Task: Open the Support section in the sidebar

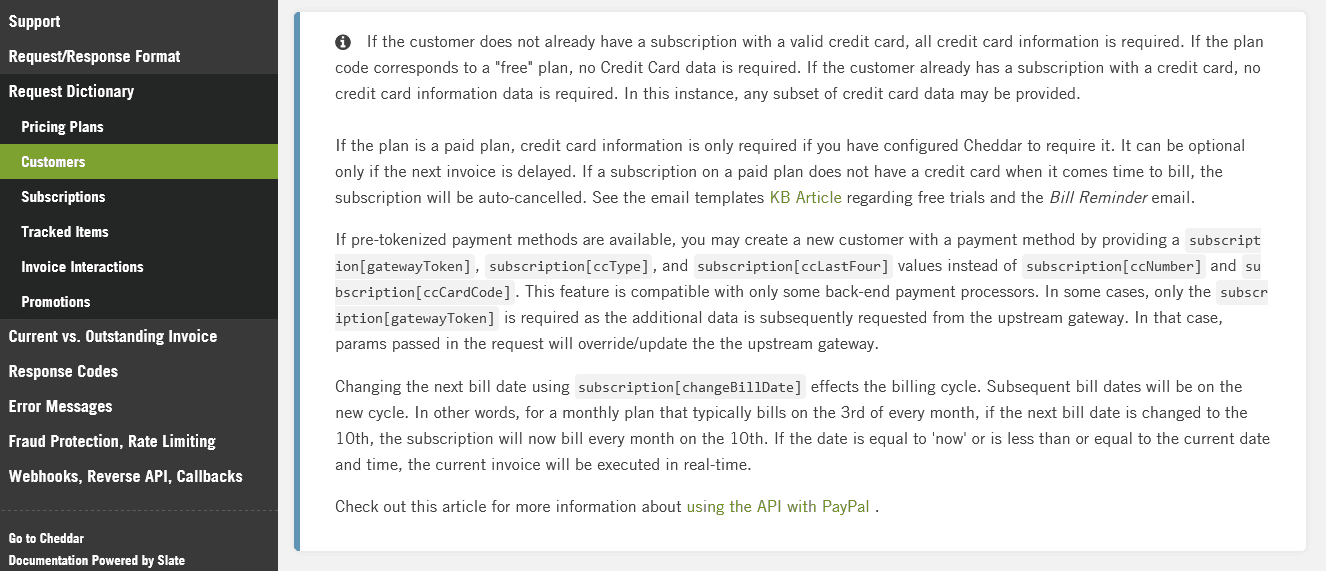Action: tap(35, 21)
